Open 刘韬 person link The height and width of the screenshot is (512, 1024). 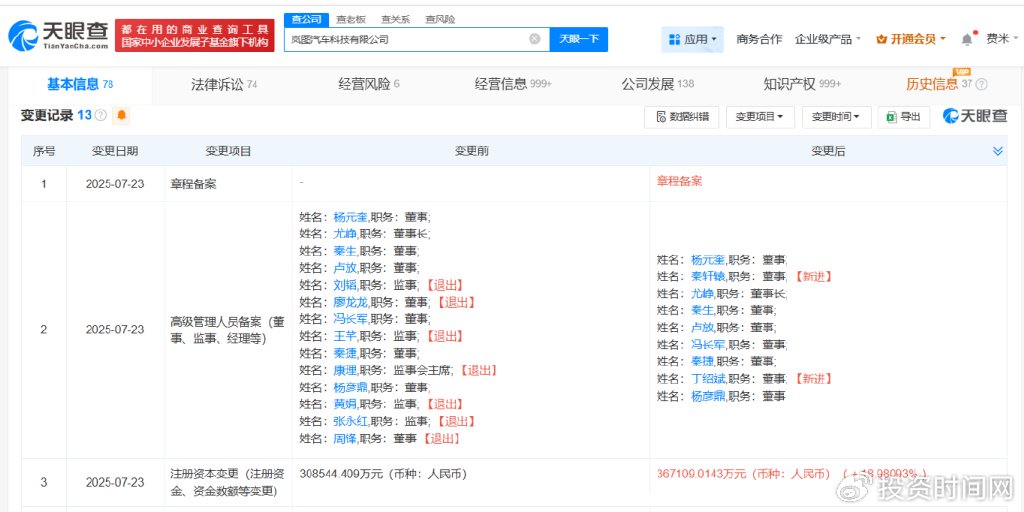(345, 285)
